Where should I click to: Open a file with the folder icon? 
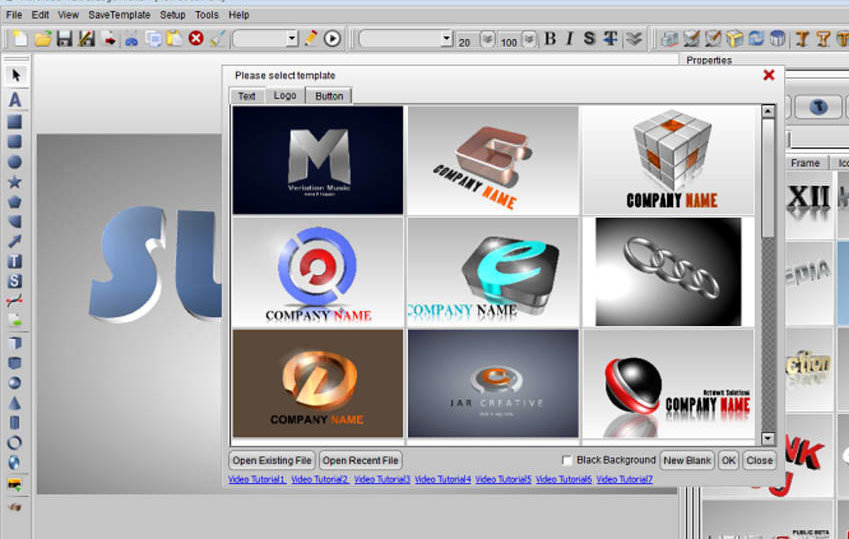click(x=42, y=38)
